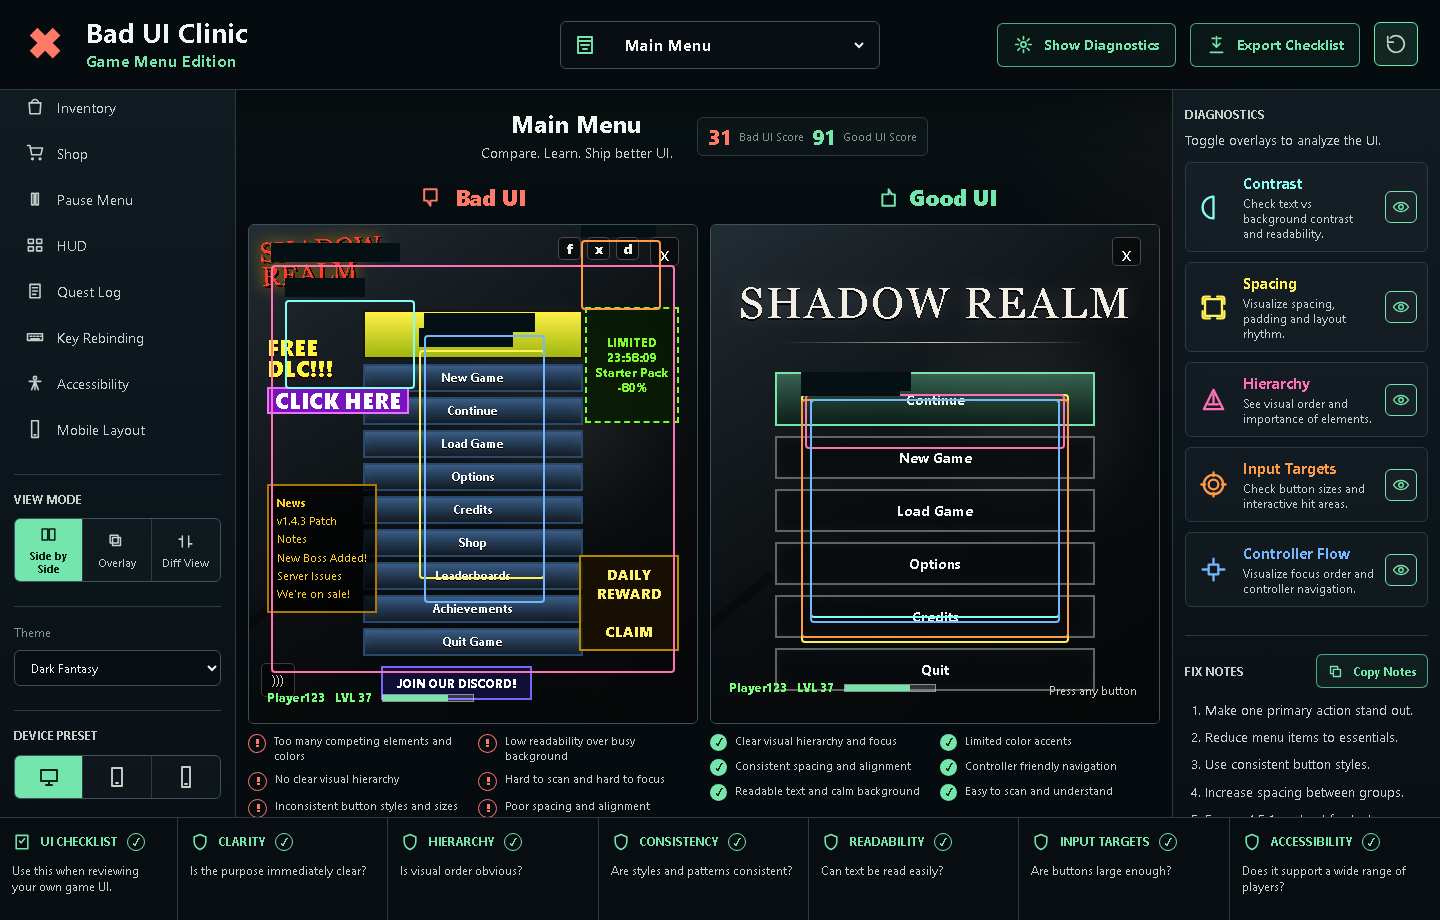The height and width of the screenshot is (920, 1440).
Task: Switch view mode to Side by Side
Action: [48, 549]
